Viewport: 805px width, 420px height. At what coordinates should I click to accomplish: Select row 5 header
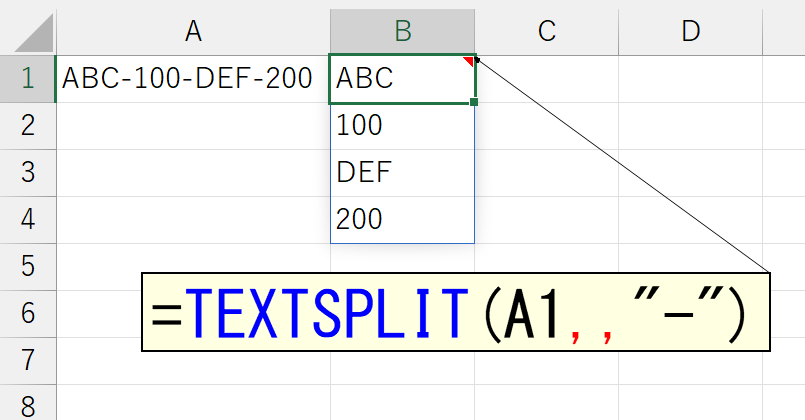(28, 266)
